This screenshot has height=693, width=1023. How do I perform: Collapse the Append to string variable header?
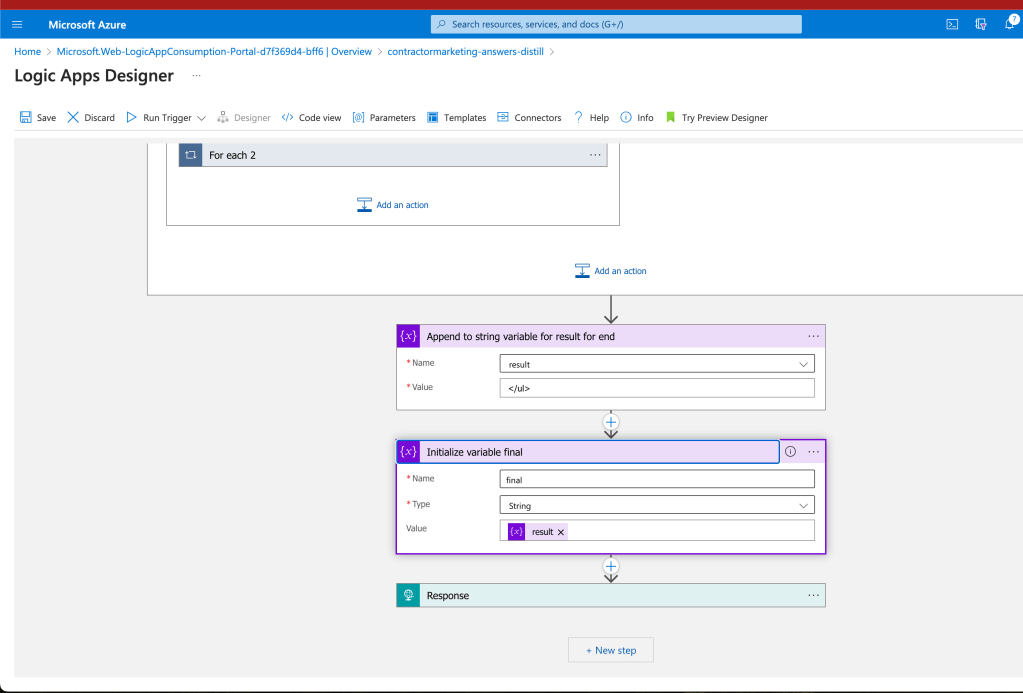611,337
